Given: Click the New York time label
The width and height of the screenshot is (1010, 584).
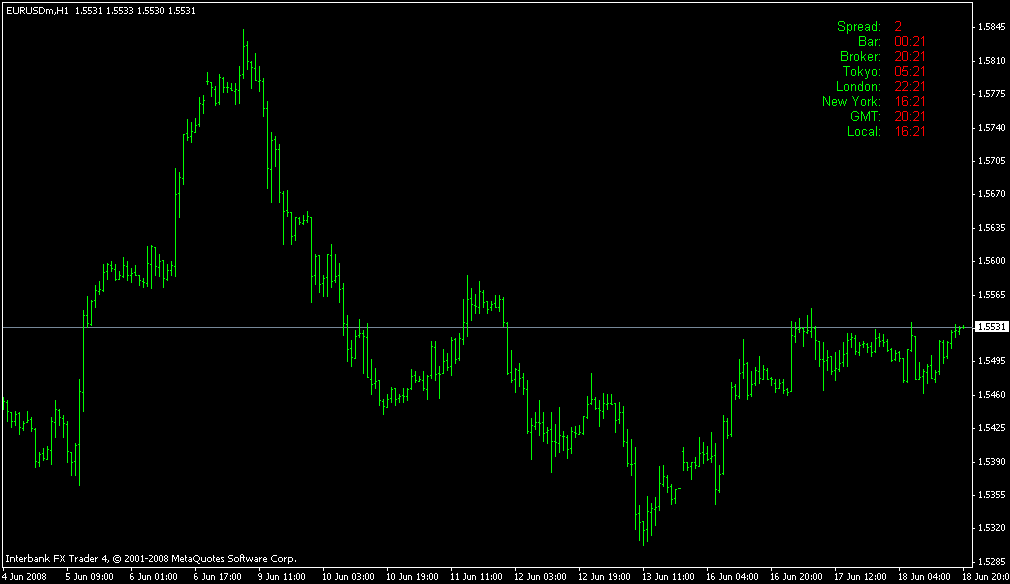Looking at the screenshot, I should (x=851, y=102).
